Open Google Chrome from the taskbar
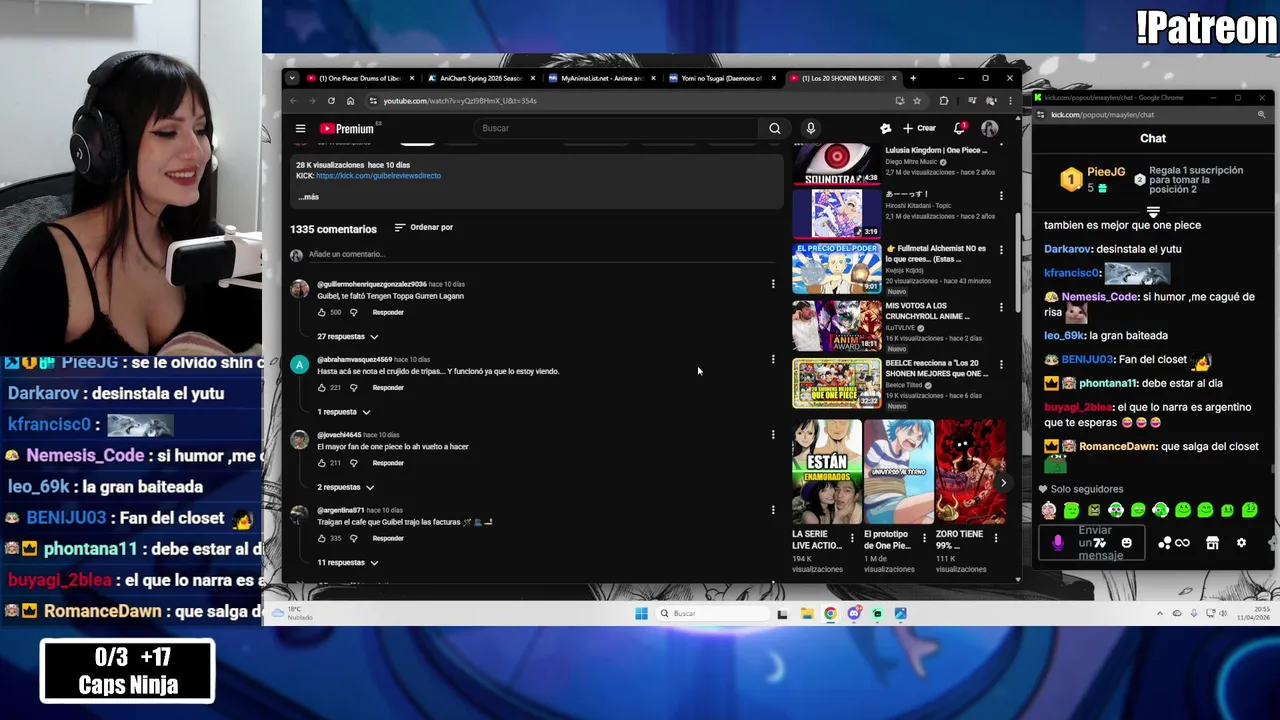Viewport: 1280px width, 720px height. 830,613
